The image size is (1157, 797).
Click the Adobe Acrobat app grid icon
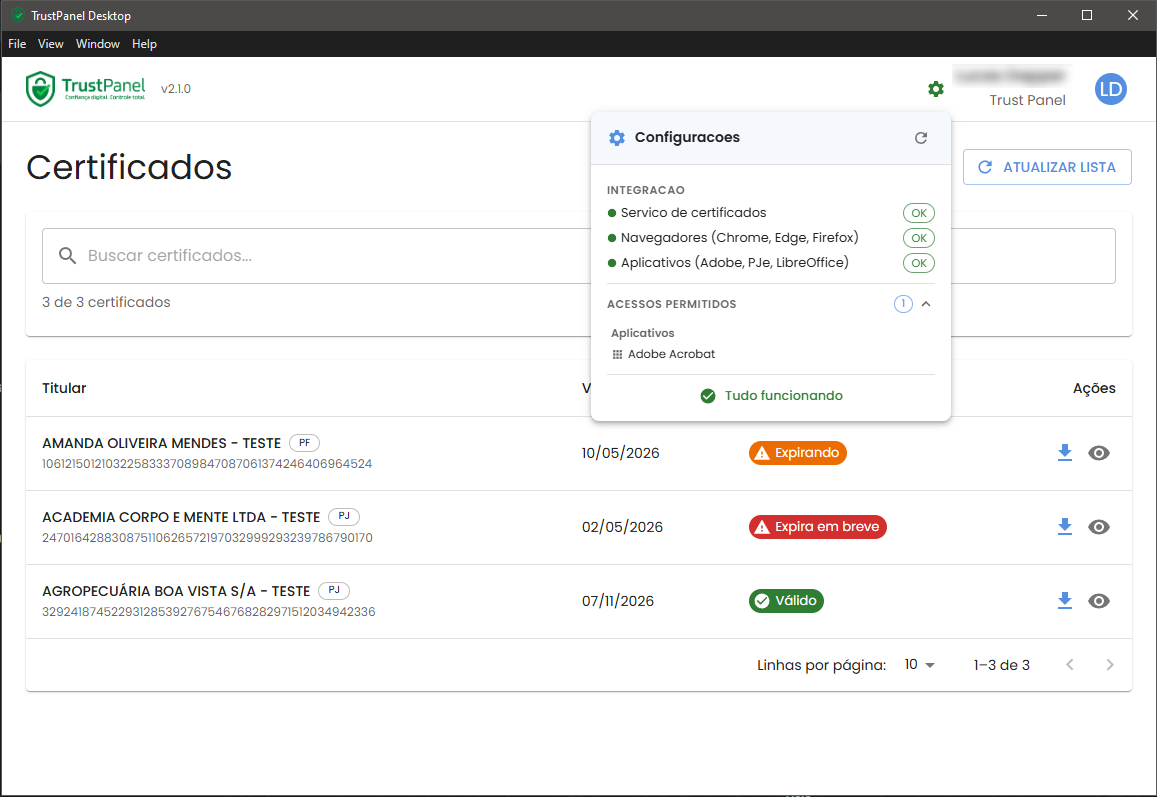(x=618, y=354)
